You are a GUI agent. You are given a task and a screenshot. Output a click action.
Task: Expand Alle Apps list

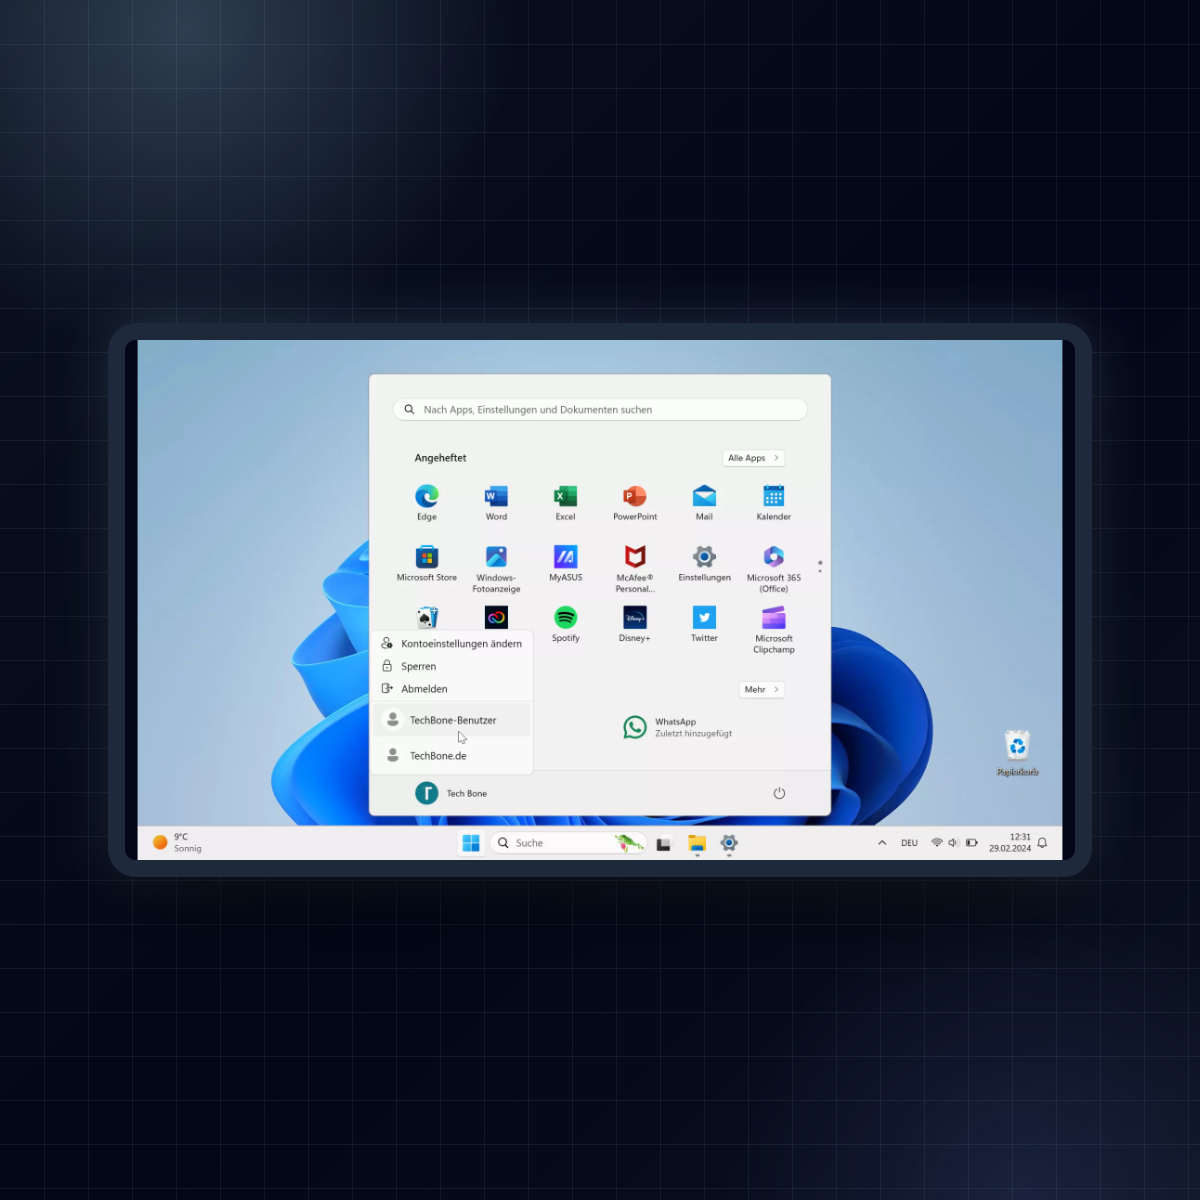click(x=753, y=458)
